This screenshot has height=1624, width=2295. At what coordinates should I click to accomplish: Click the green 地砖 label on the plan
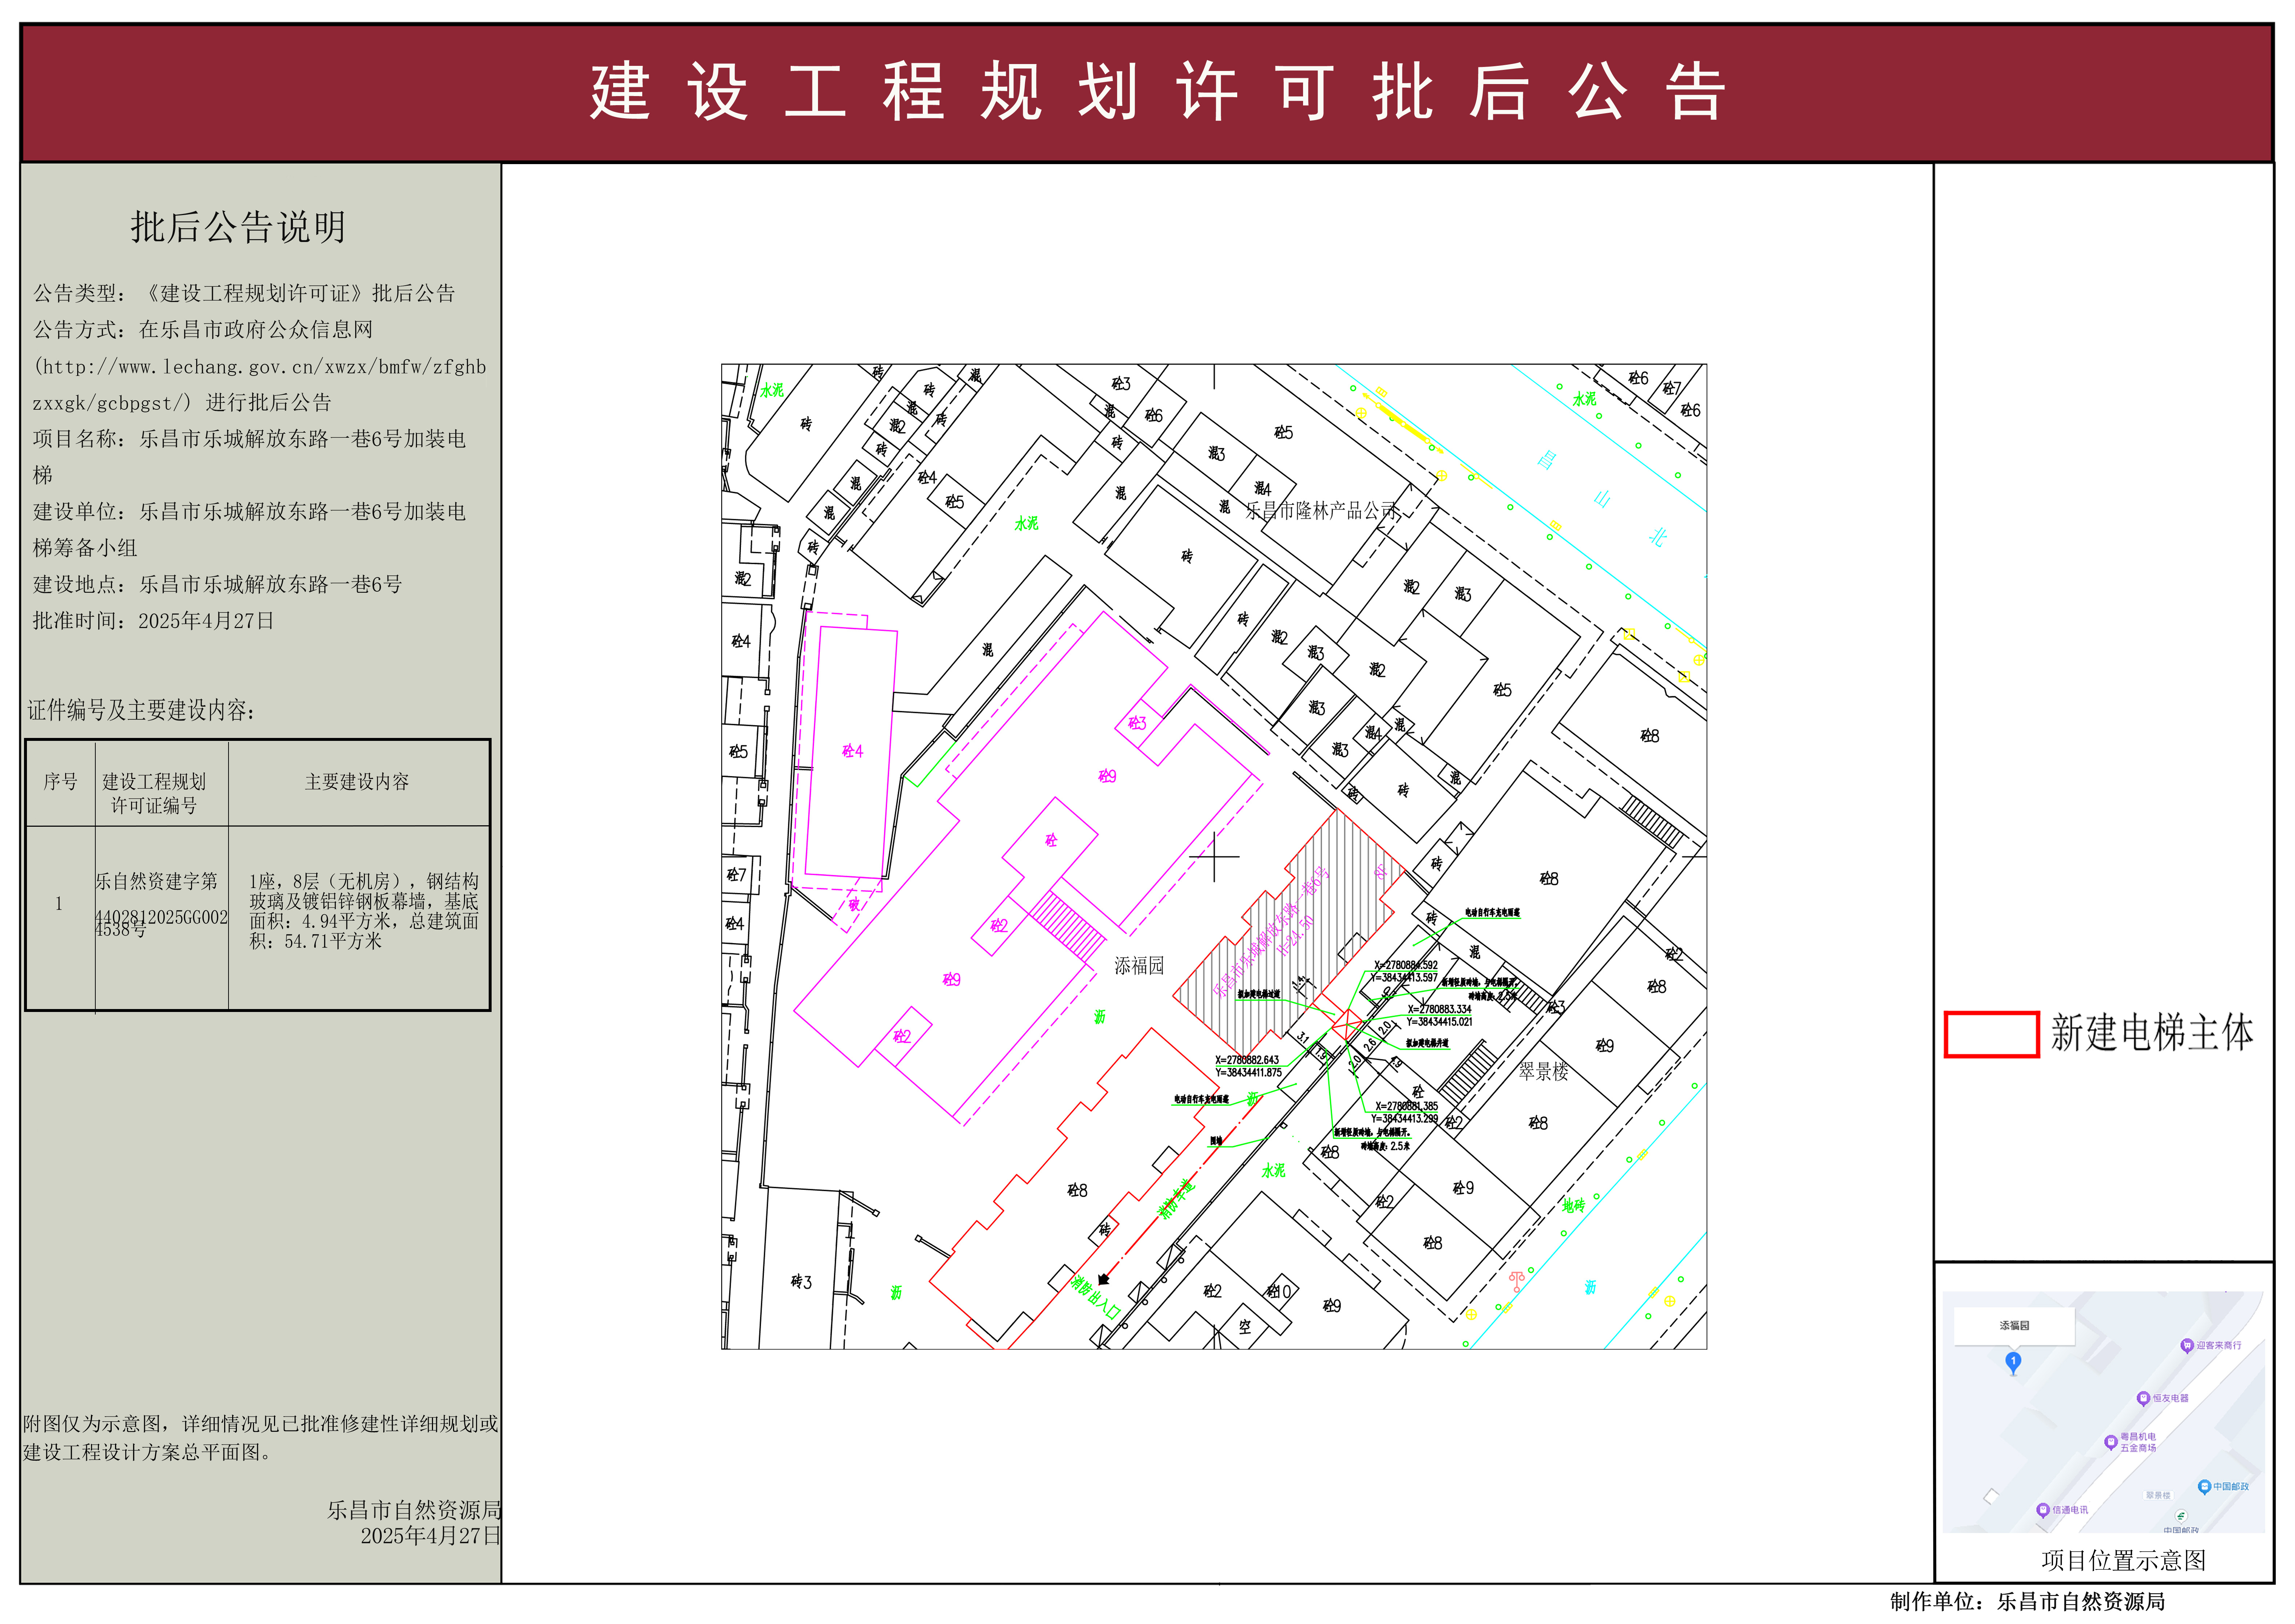[x=1573, y=1205]
